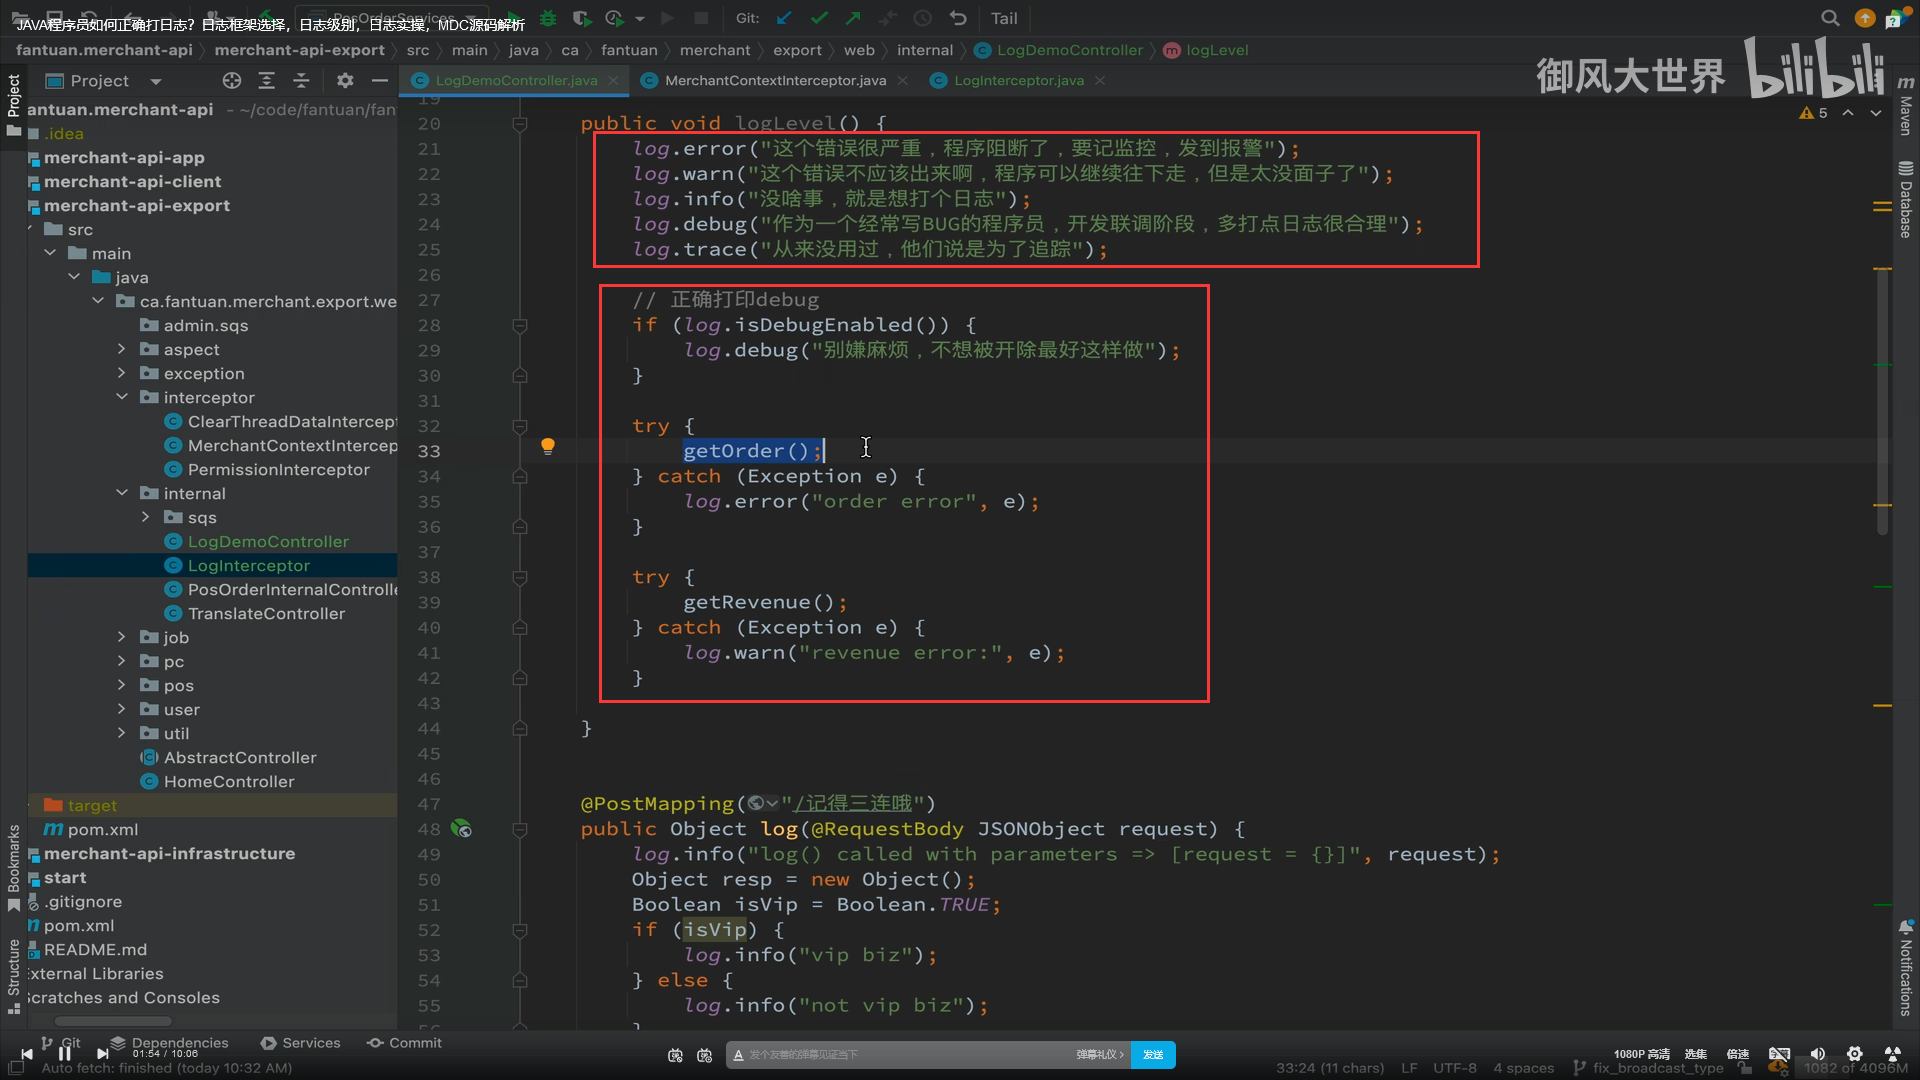The height and width of the screenshot is (1080, 1920).
Task: Mute video with the volume icon
Action: pos(1817,1054)
